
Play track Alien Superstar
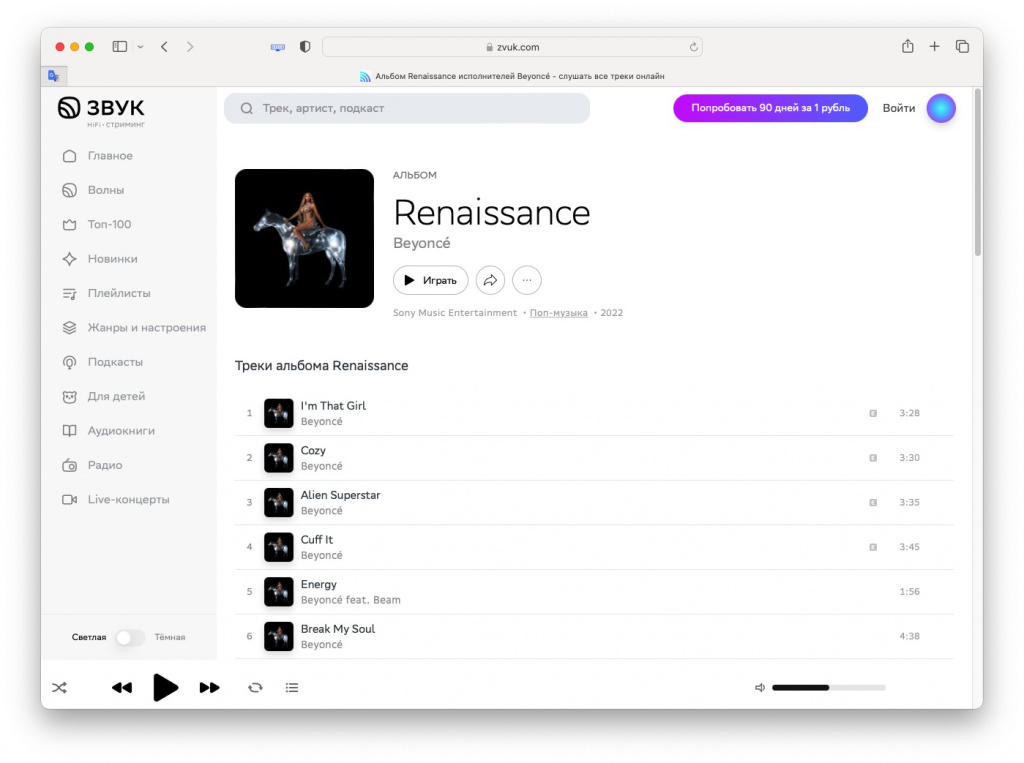point(594,502)
